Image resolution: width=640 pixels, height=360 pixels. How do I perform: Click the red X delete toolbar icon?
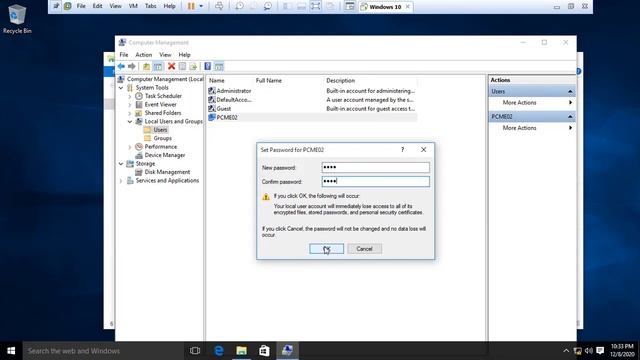tap(171, 66)
